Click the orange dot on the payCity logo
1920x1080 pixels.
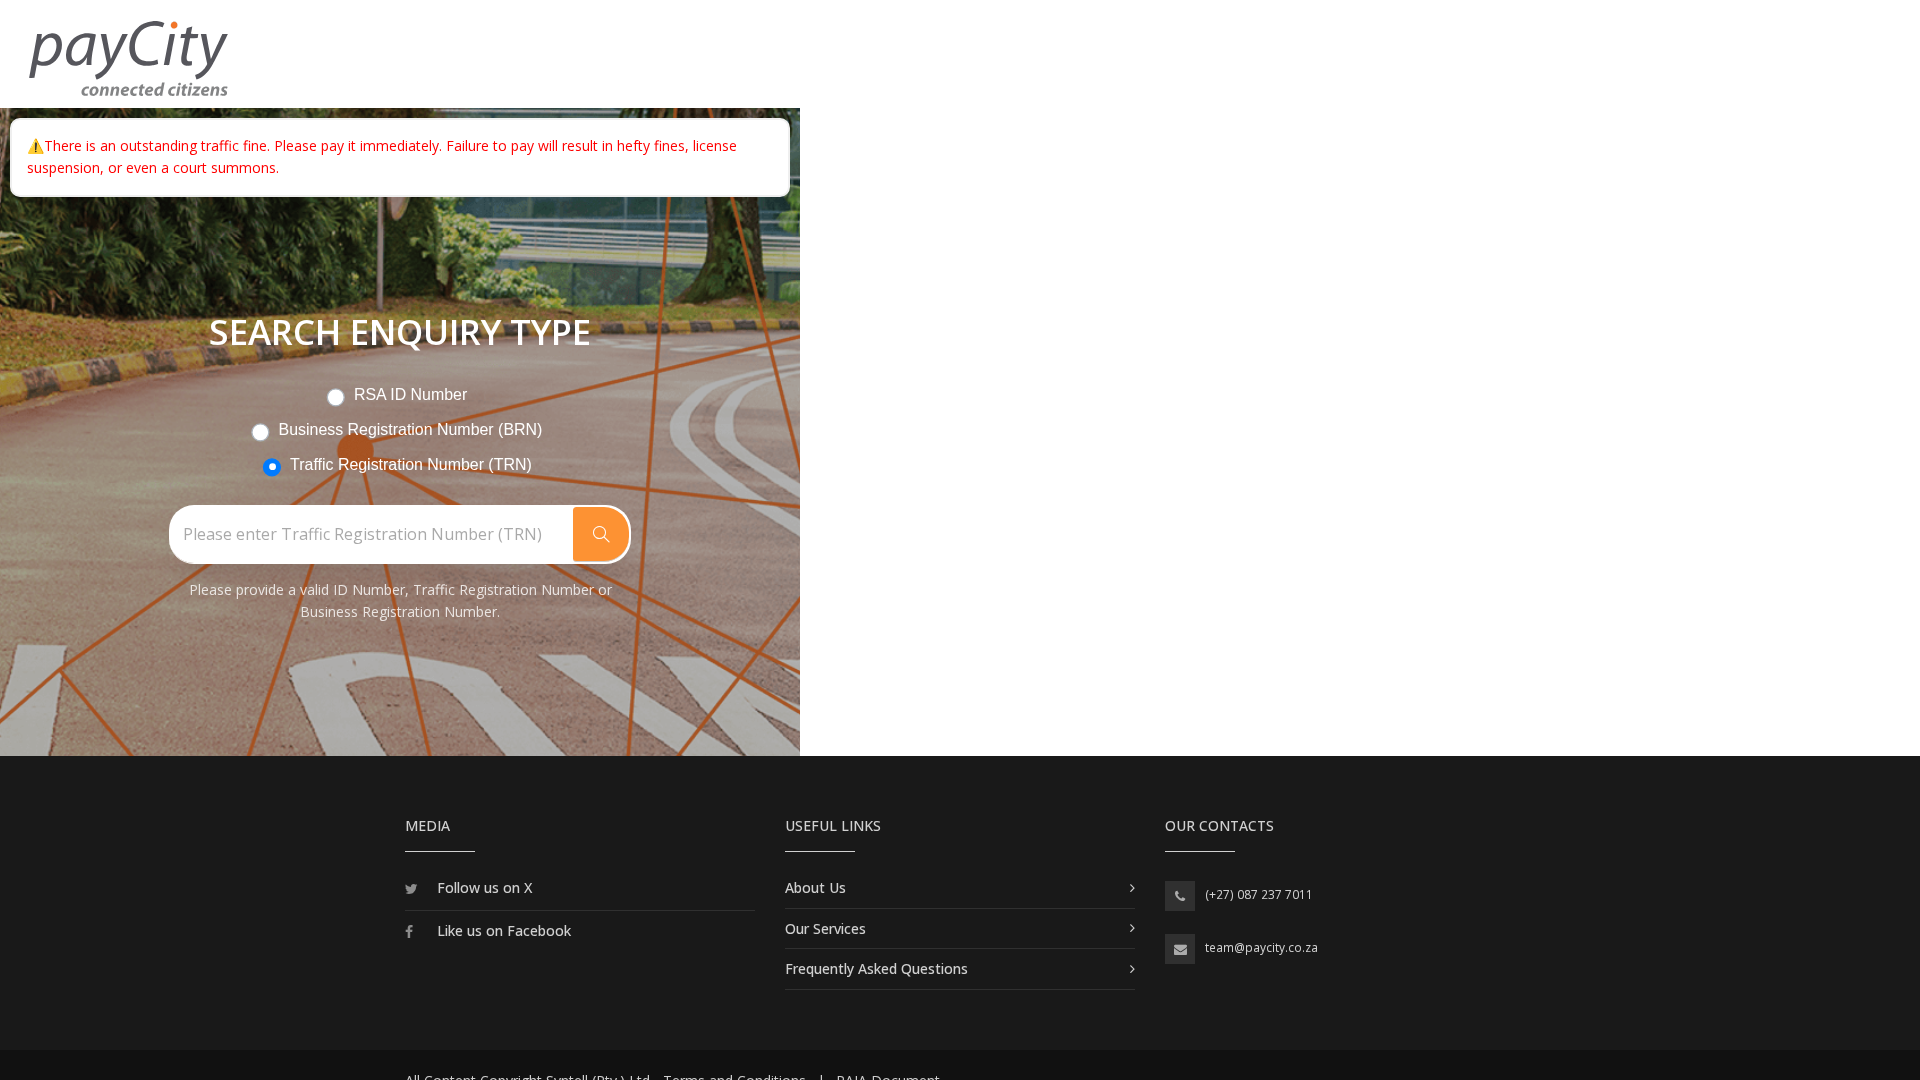tap(175, 25)
